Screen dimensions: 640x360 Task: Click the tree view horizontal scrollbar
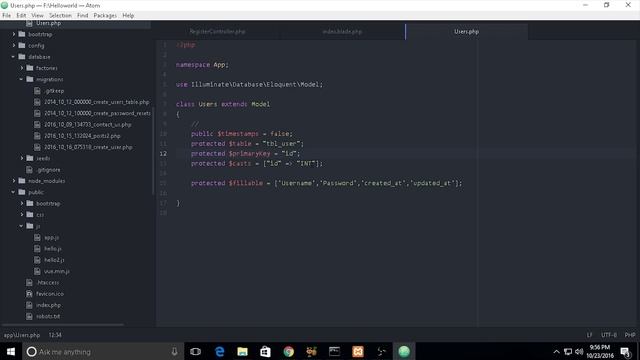63,325
